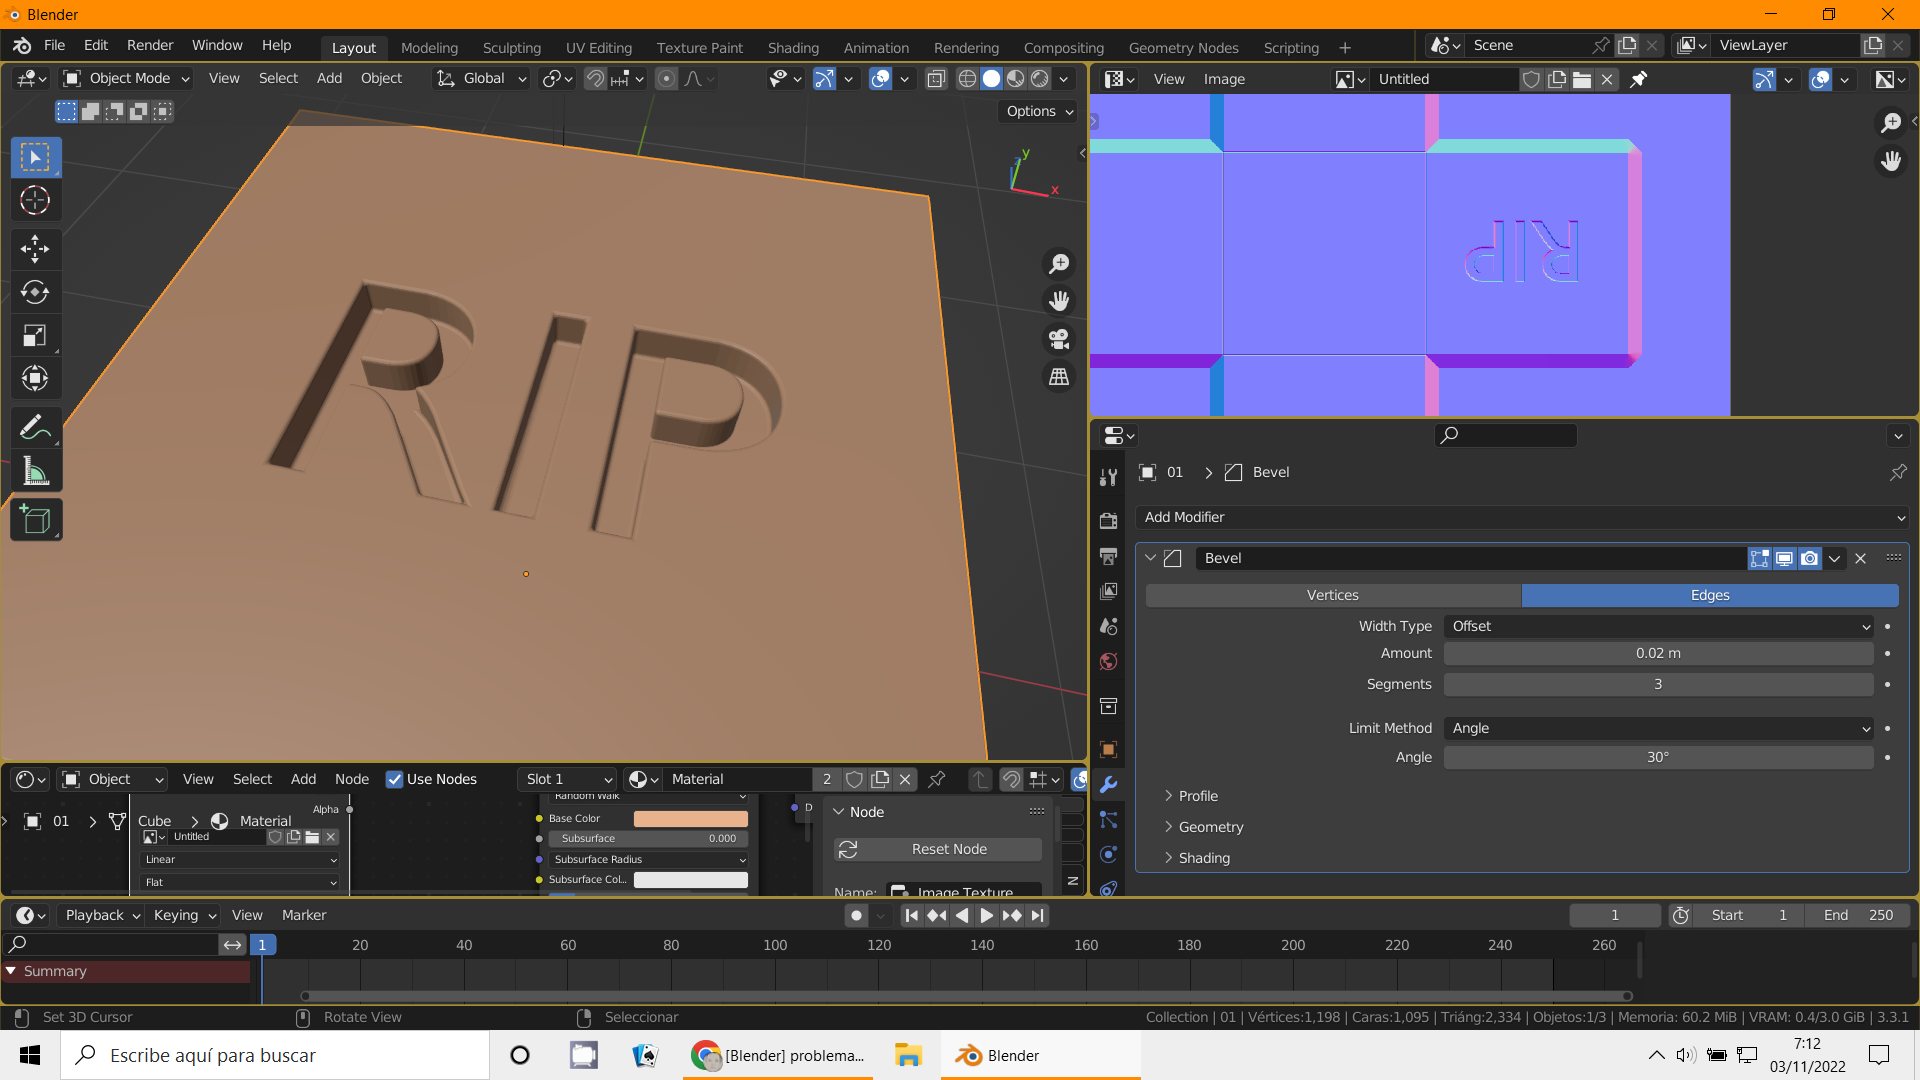Viewport: 1920px width, 1080px height.
Task: Click the Windows taskbar search box
Action: tap(275, 1055)
